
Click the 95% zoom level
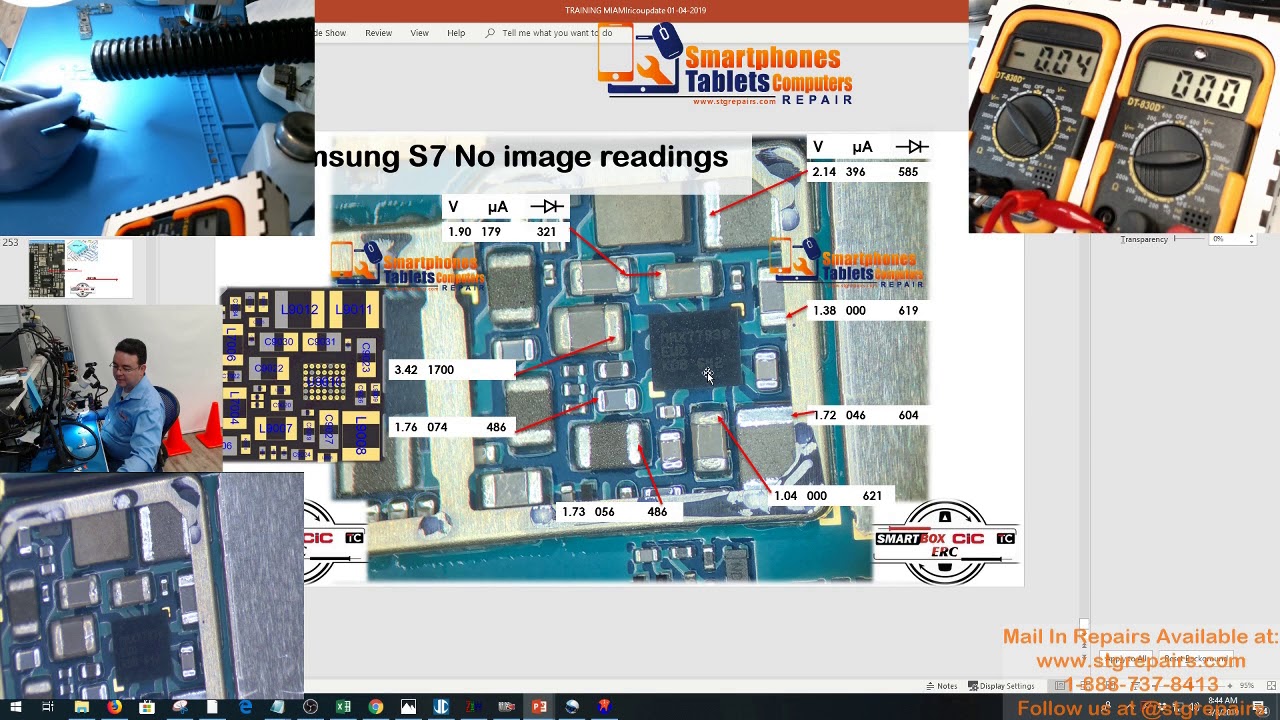[x=1247, y=686]
